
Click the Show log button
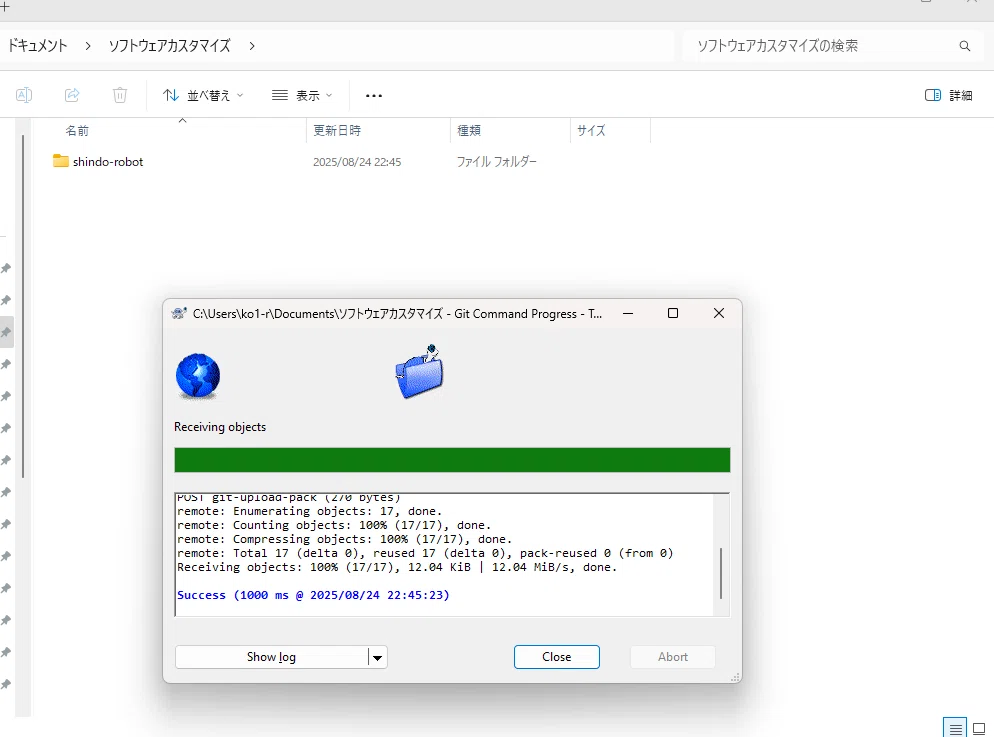(x=271, y=657)
